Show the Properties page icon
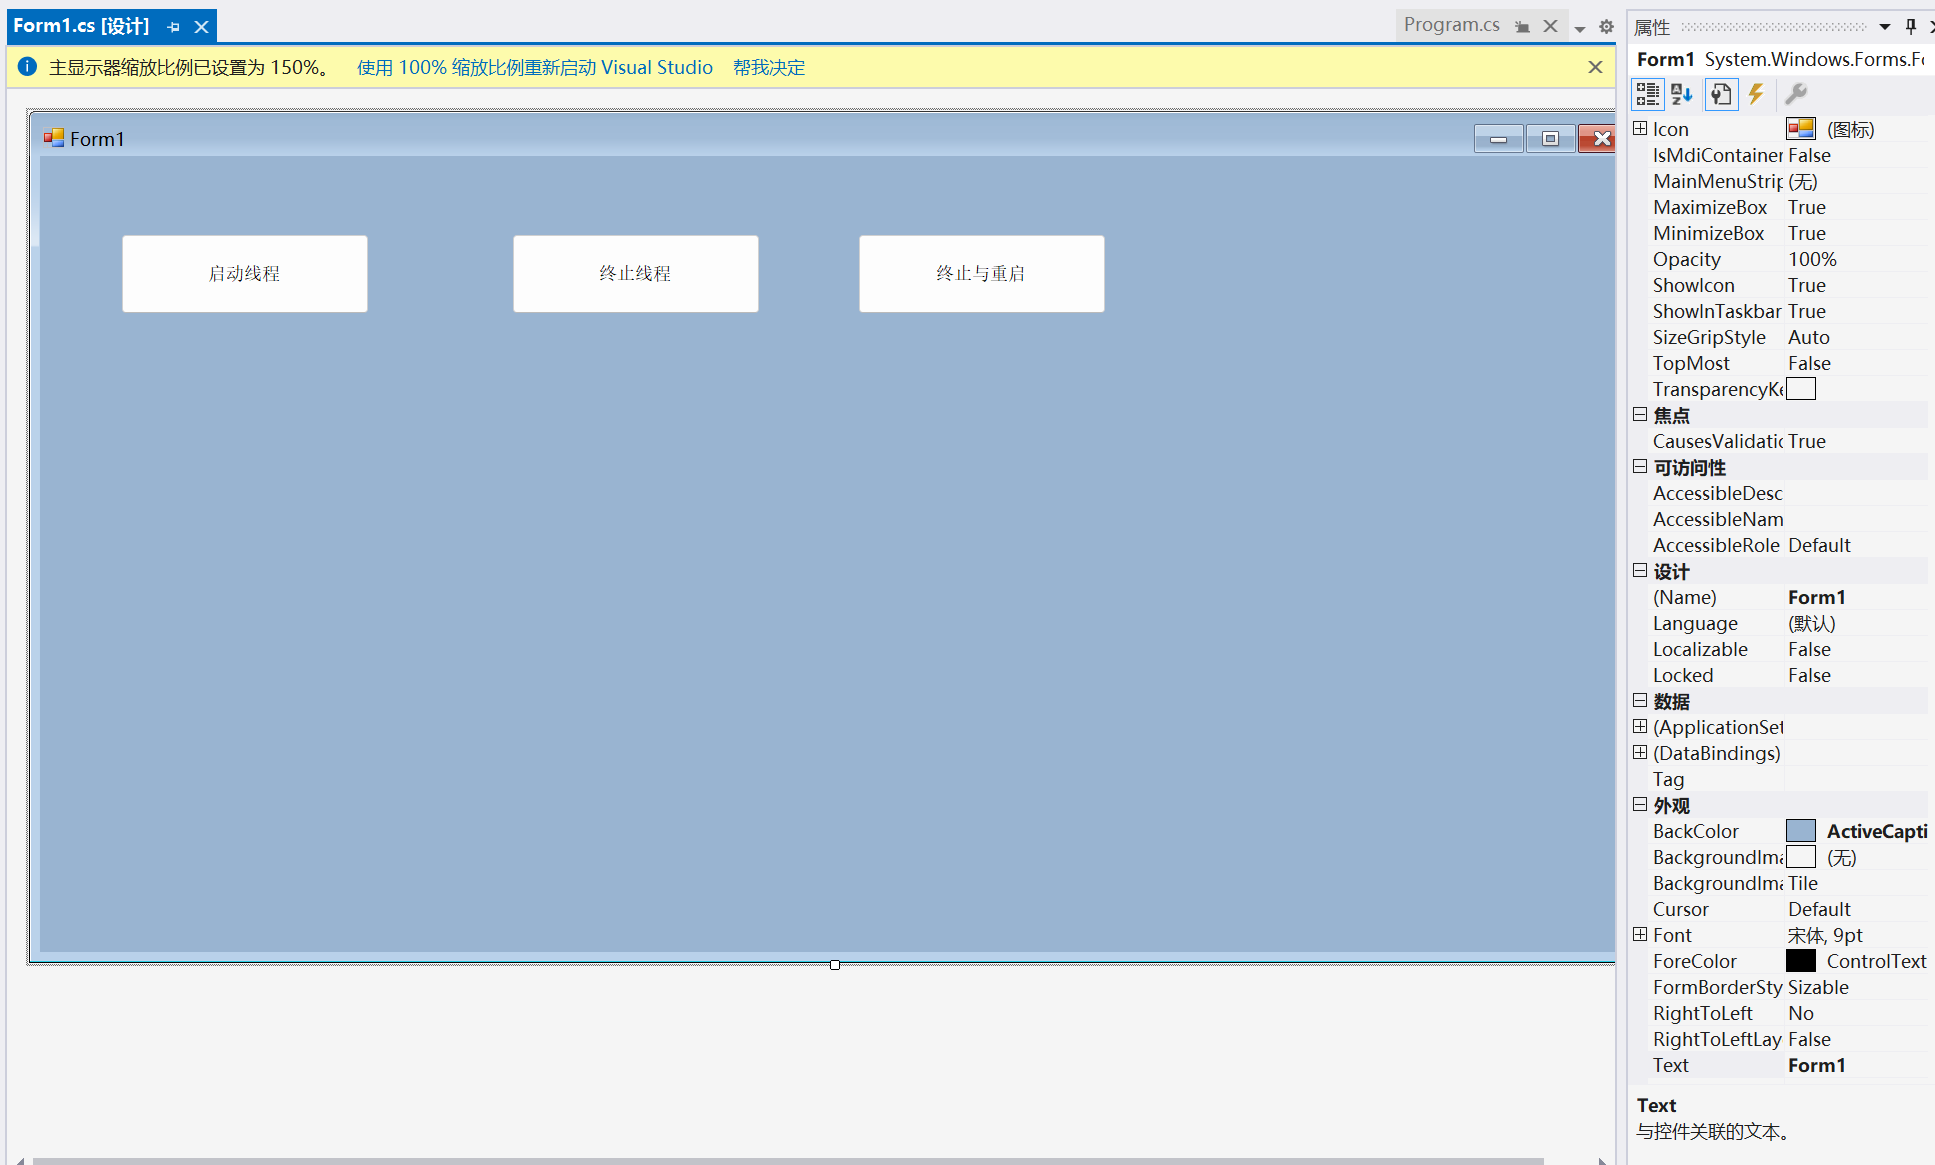The height and width of the screenshot is (1165, 1935). [x=1720, y=94]
